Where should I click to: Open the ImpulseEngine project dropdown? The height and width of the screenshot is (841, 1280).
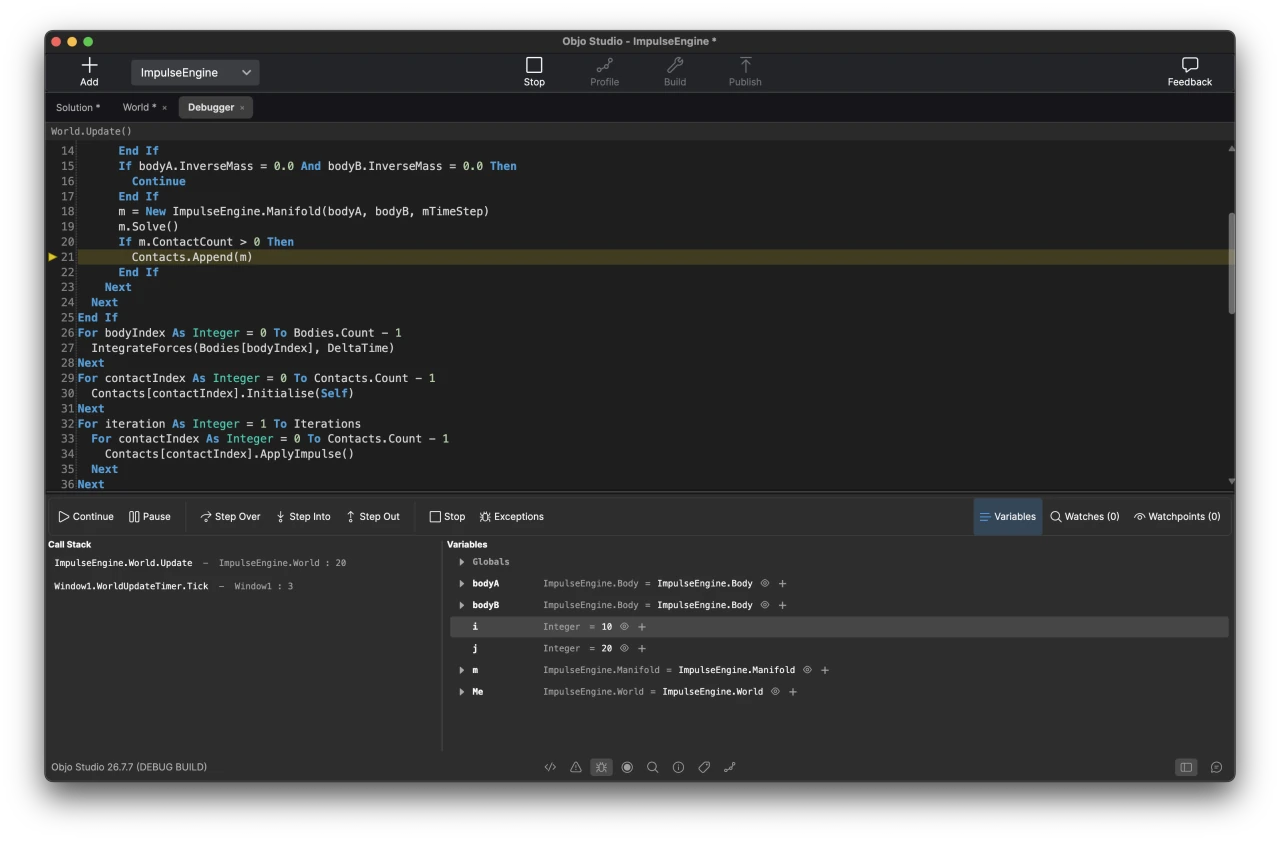tap(195, 73)
